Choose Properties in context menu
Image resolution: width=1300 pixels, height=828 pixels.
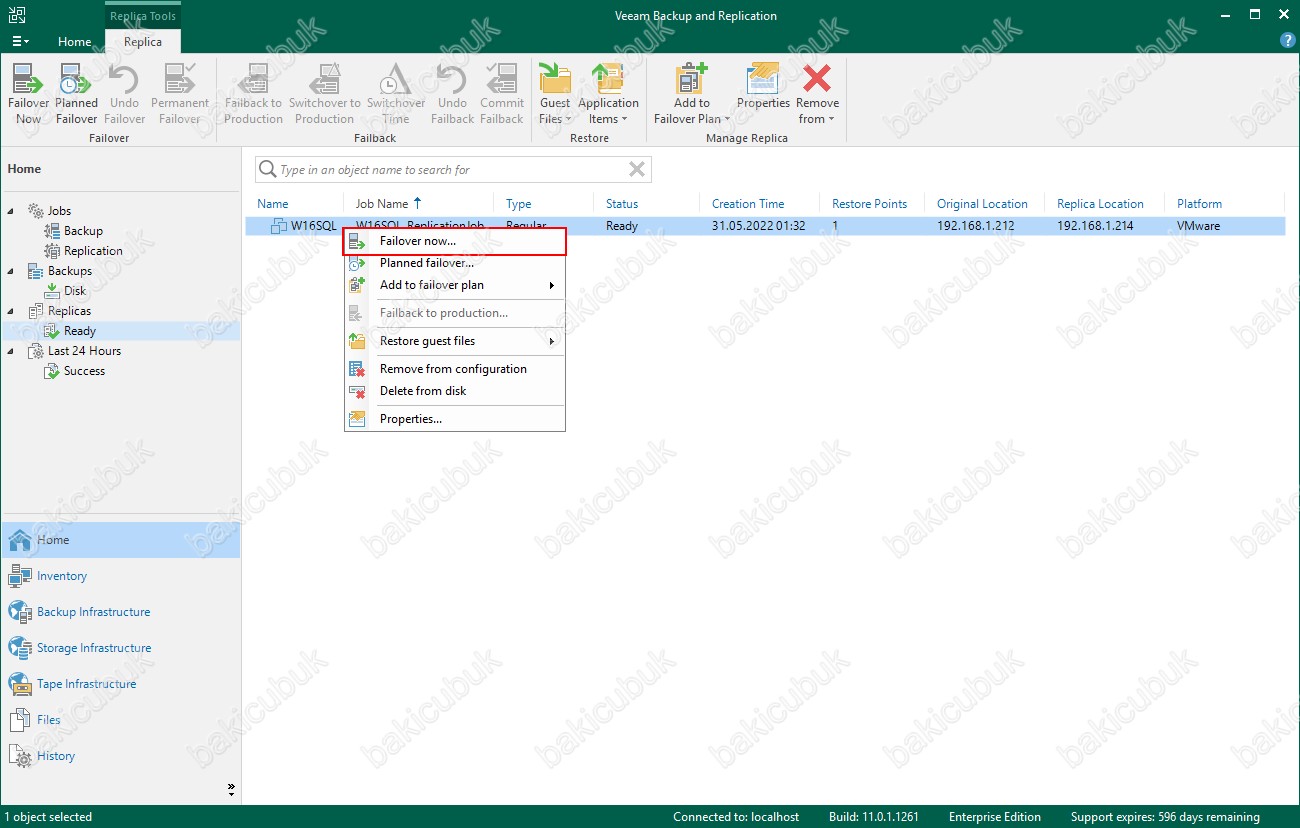coord(455,419)
